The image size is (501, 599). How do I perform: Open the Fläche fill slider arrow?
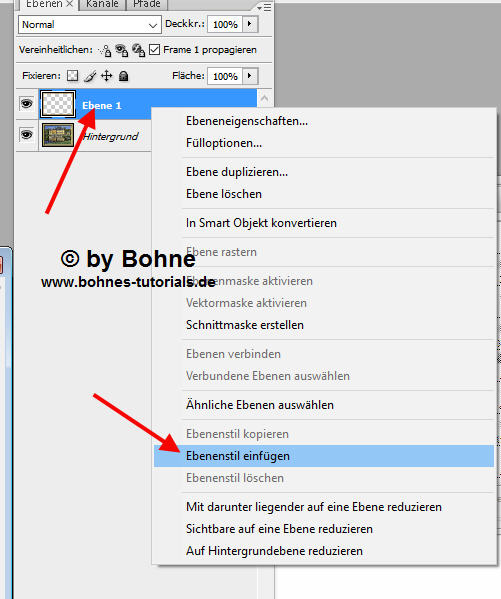[250, 76]
